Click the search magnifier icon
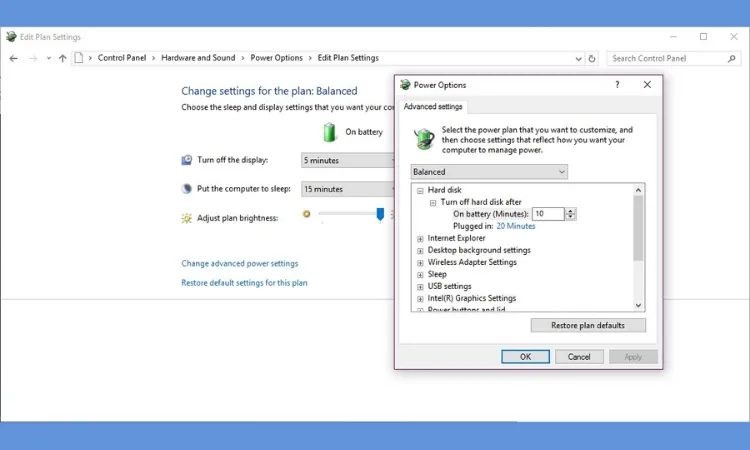The width and height of the screenshot is (750, 450). click(x=733, y=58)
